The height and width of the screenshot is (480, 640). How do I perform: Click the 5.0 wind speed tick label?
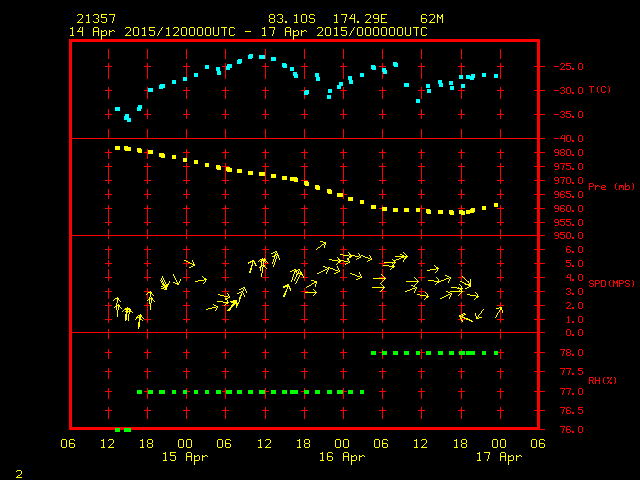[574, 264]
